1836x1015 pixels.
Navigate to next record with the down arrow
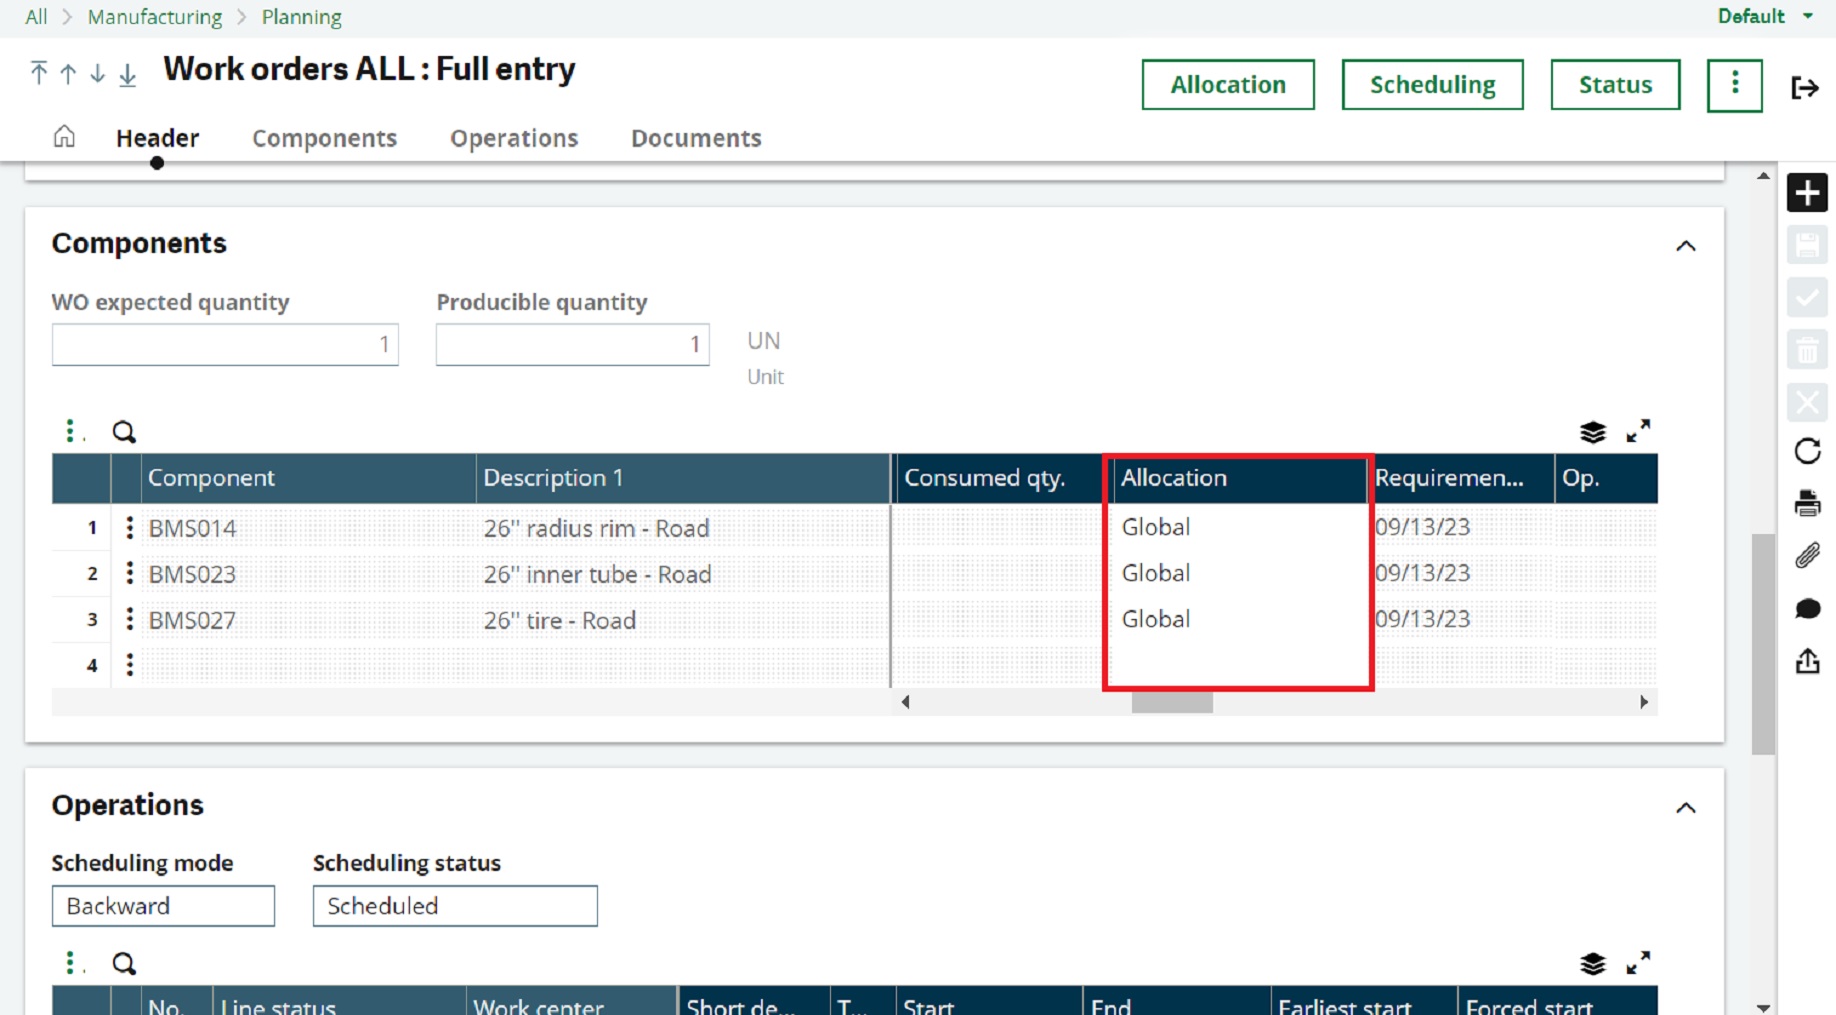click(97, 72)
